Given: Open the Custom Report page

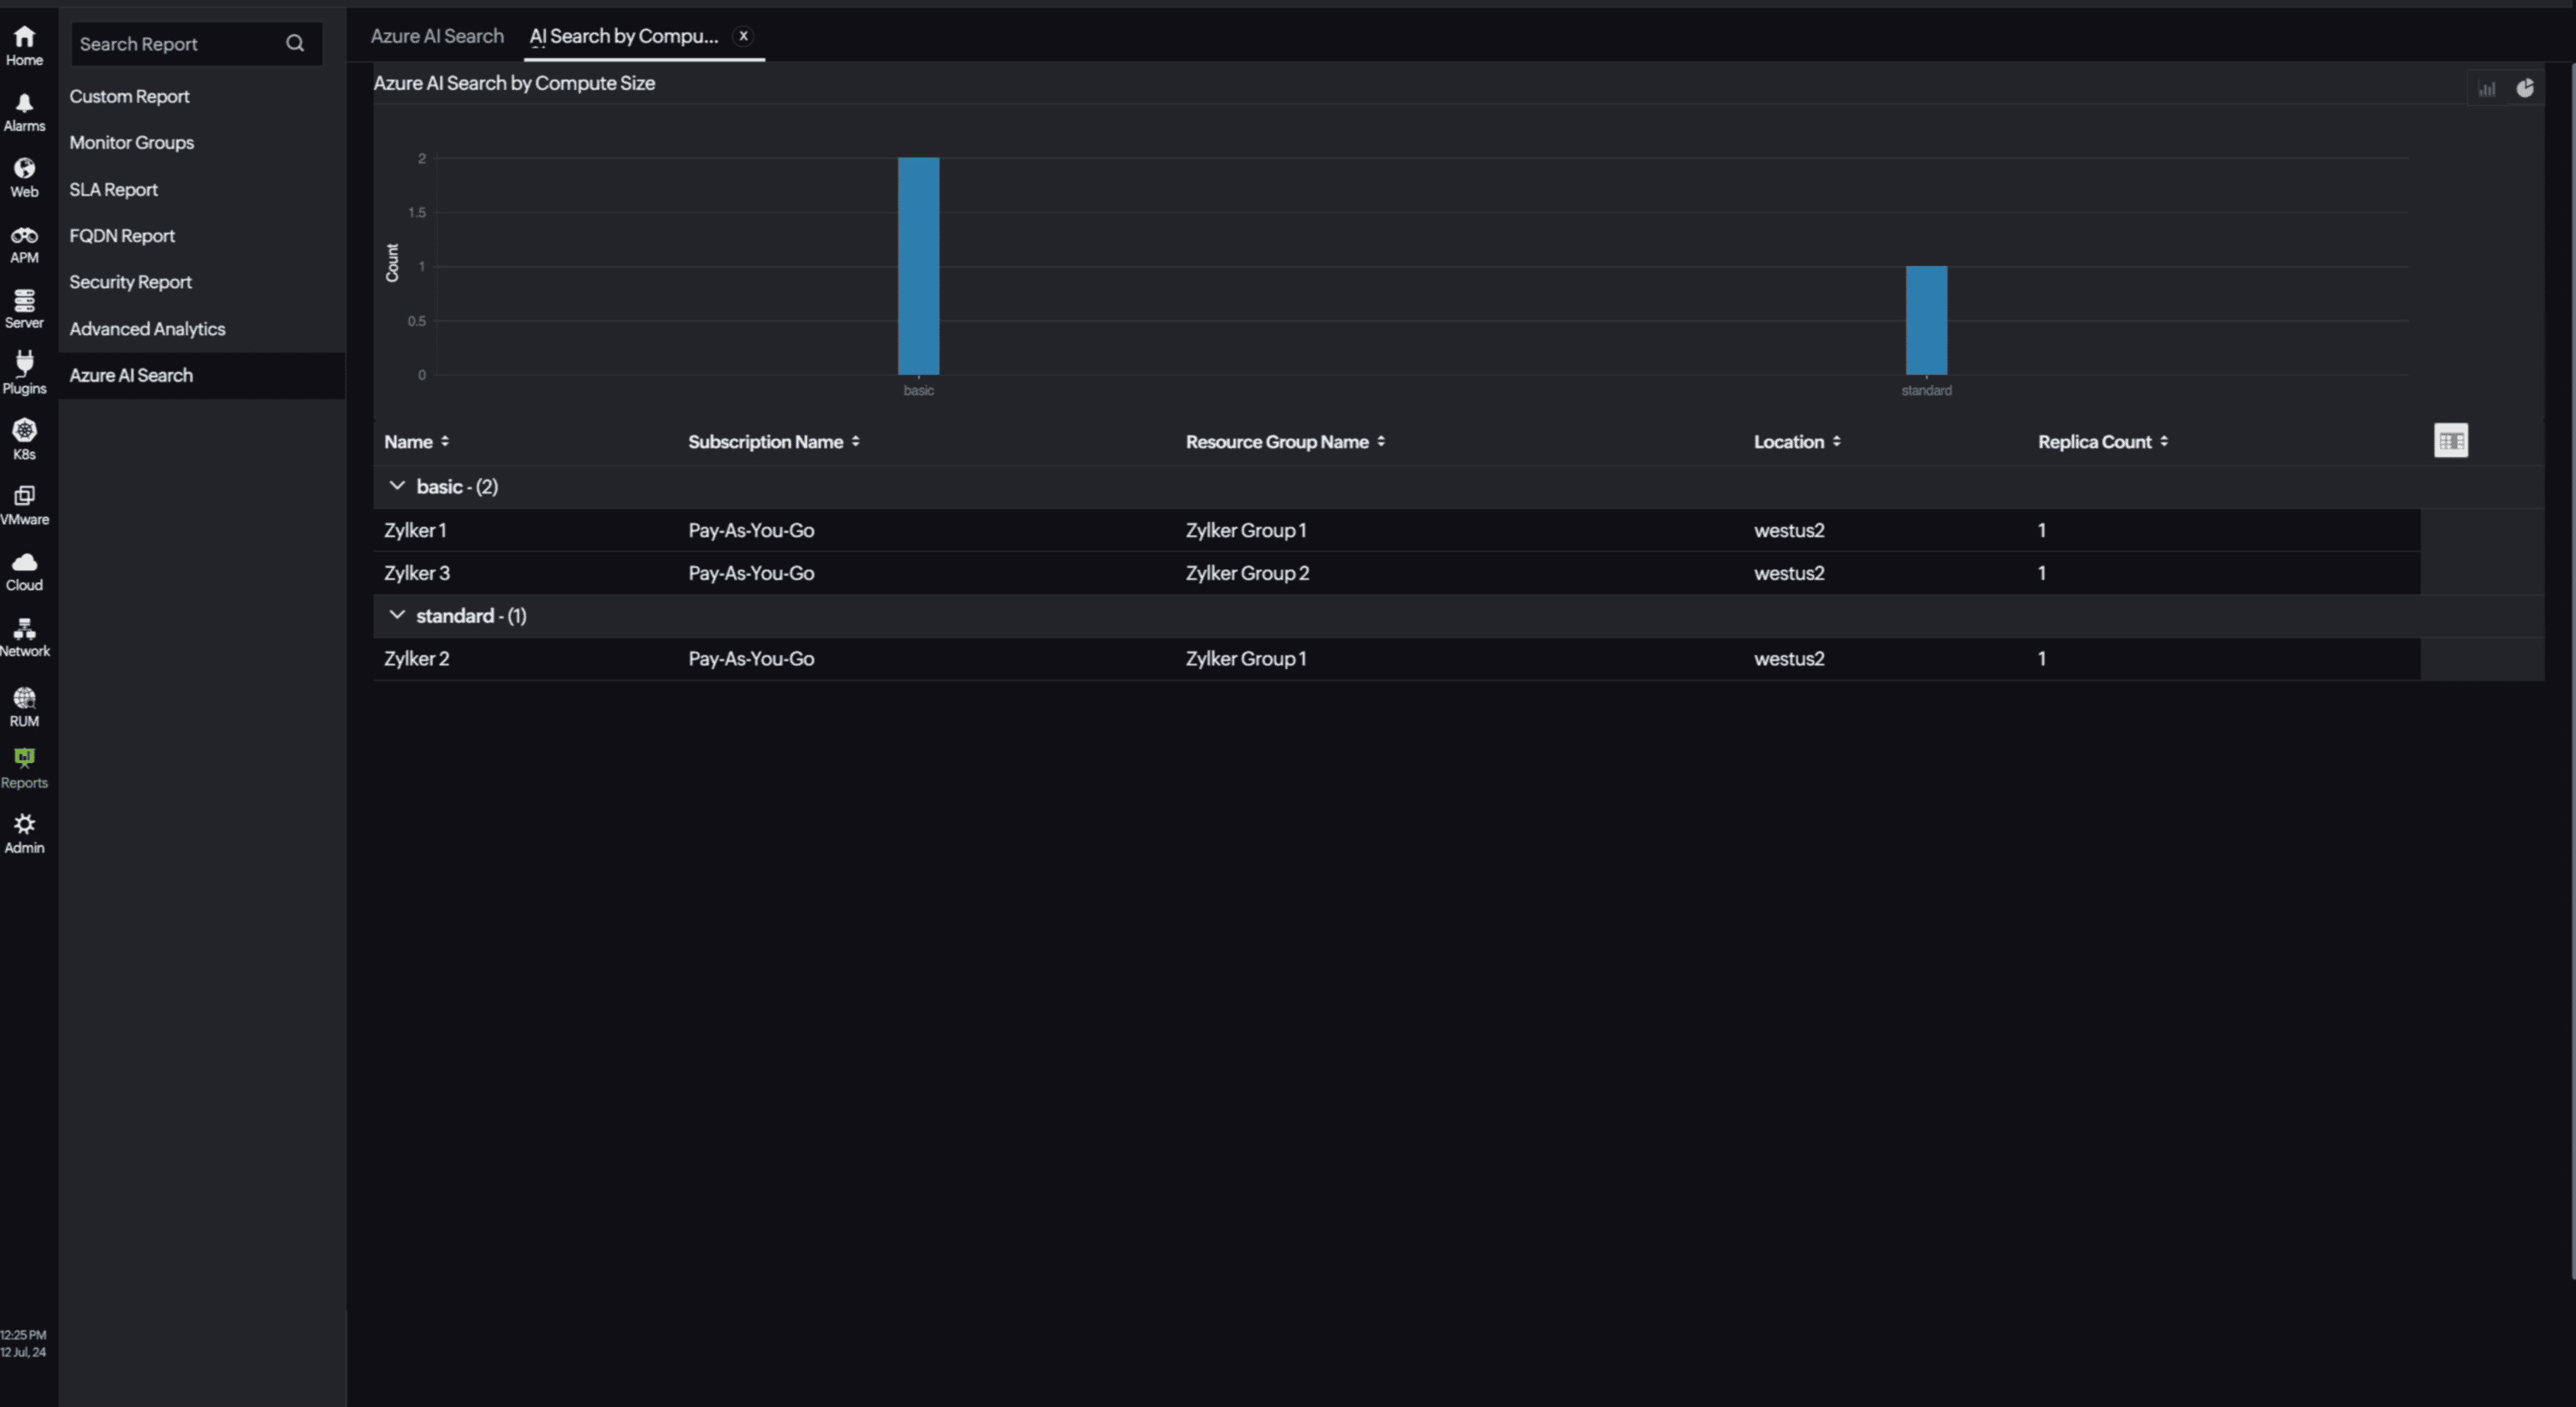Looking at the screenshot, I should [130, 96].
